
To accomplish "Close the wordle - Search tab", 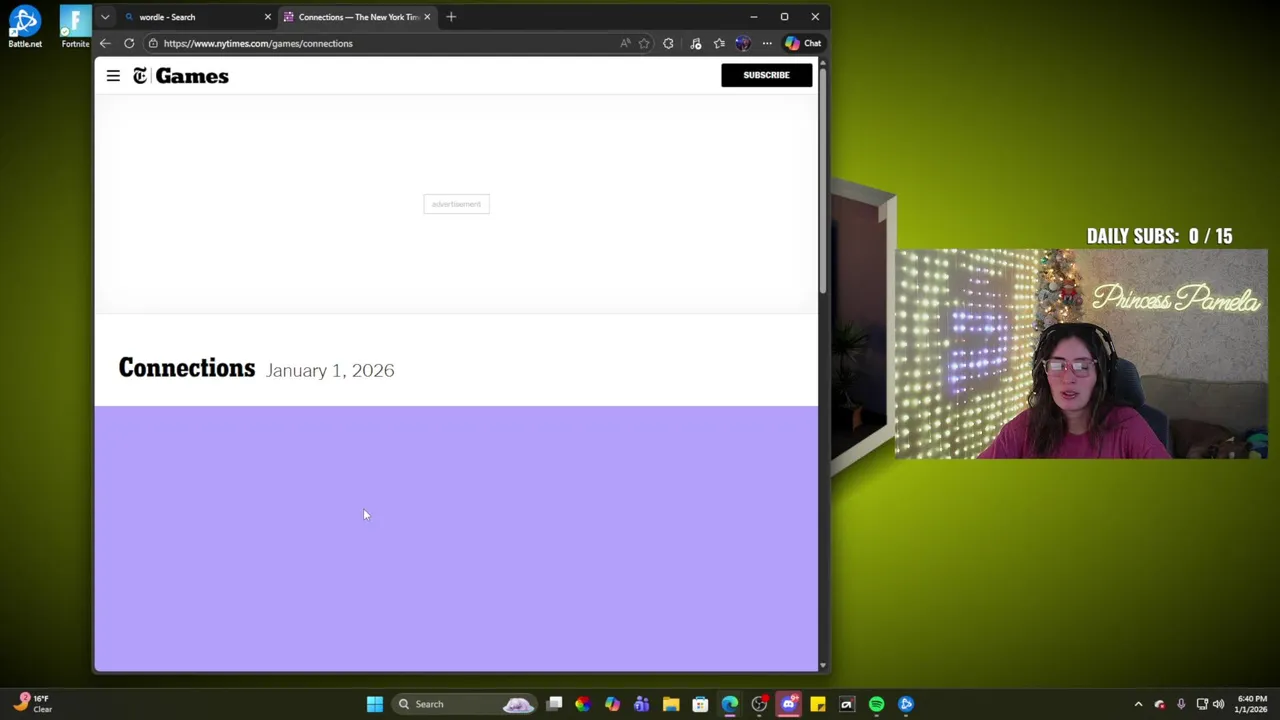I will pos(267,17).
